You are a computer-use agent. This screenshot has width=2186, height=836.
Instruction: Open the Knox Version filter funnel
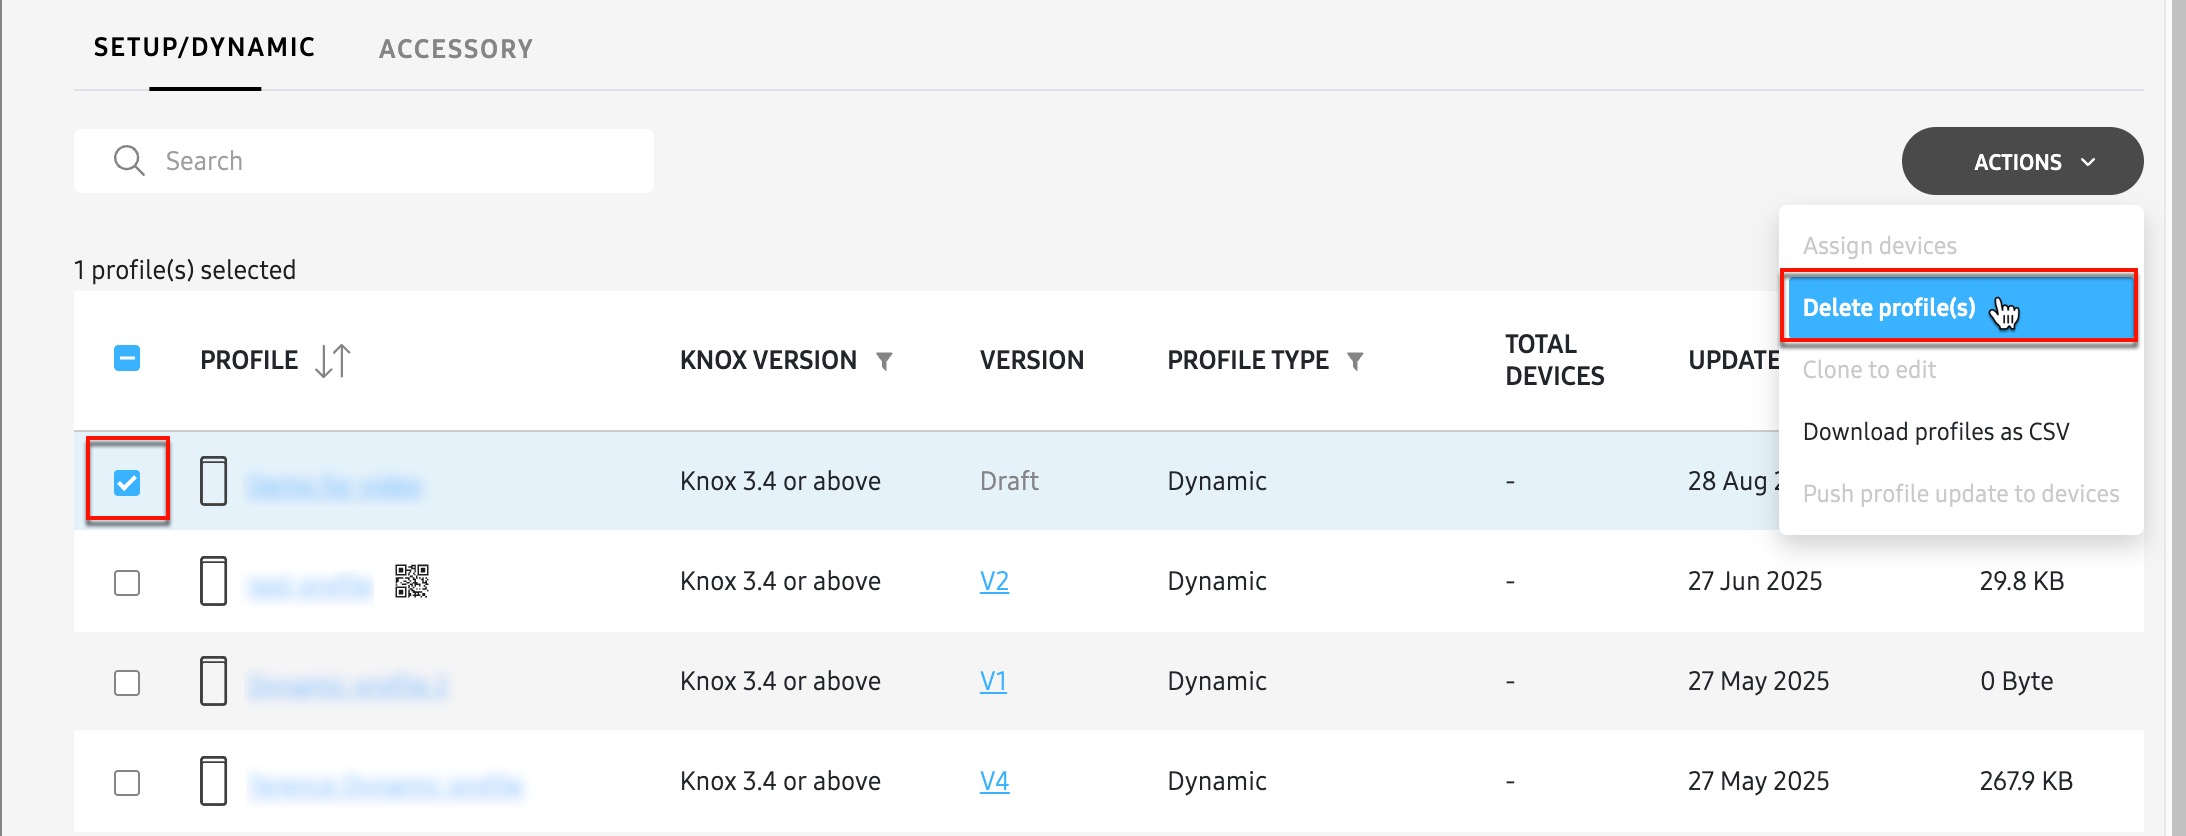point(884,361)
